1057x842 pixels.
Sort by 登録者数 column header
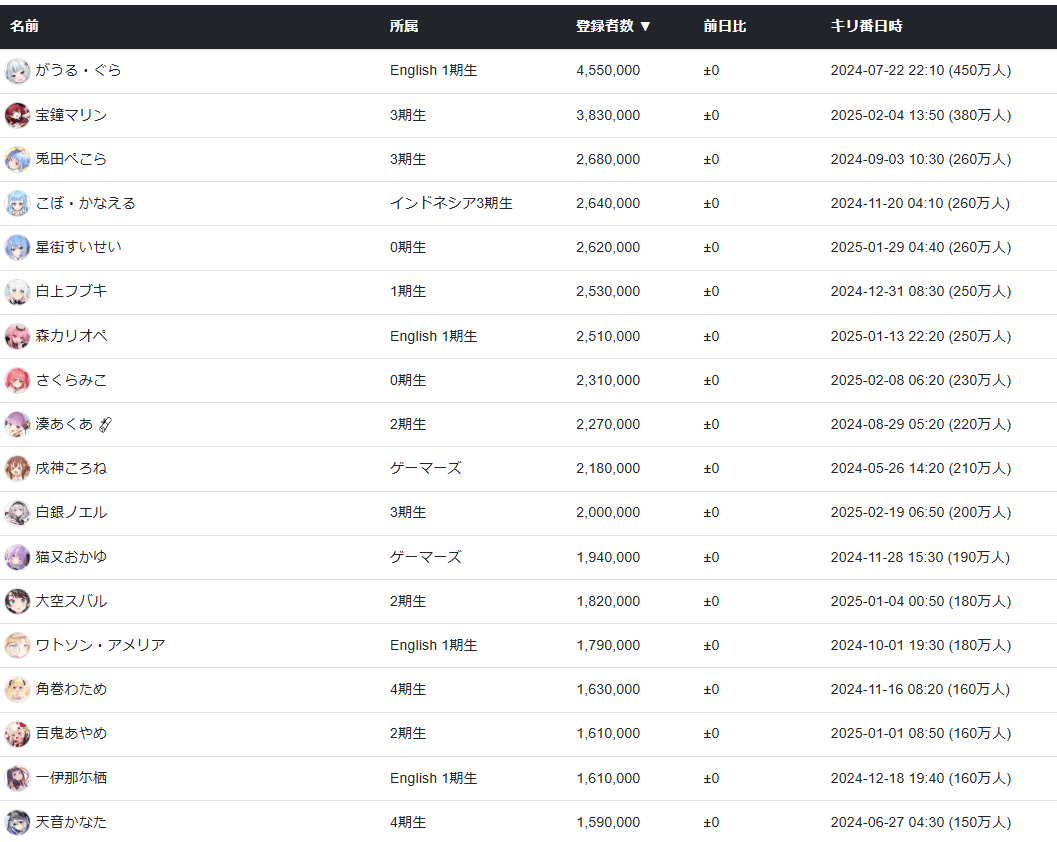point(613,26)
